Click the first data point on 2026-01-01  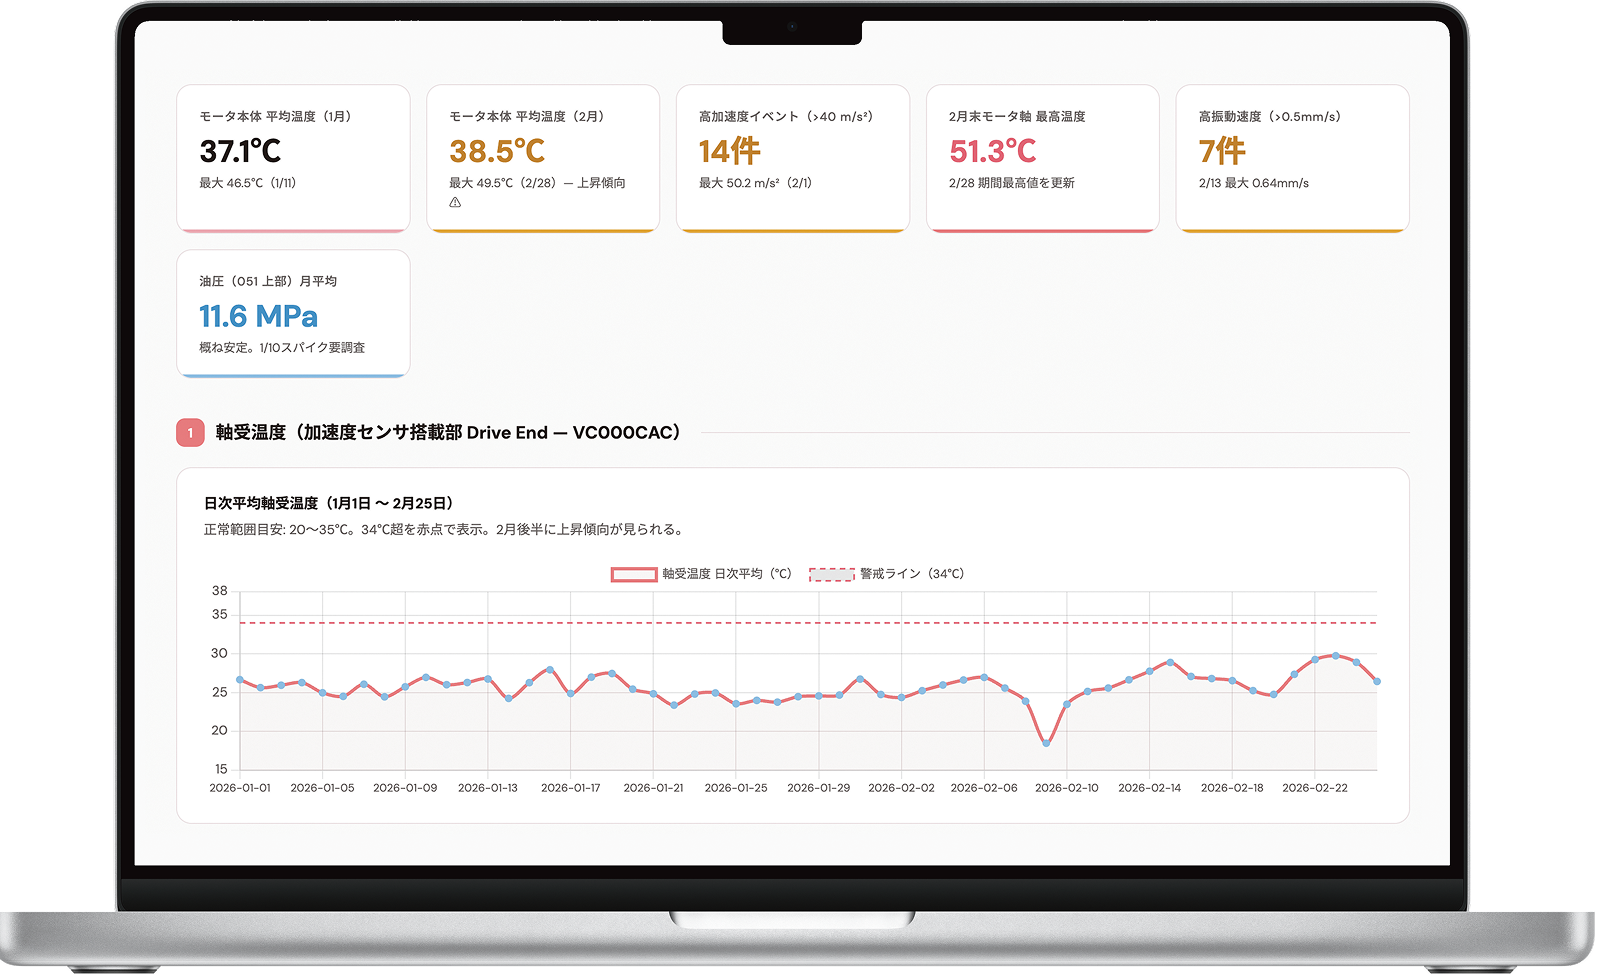pos(240,680)
